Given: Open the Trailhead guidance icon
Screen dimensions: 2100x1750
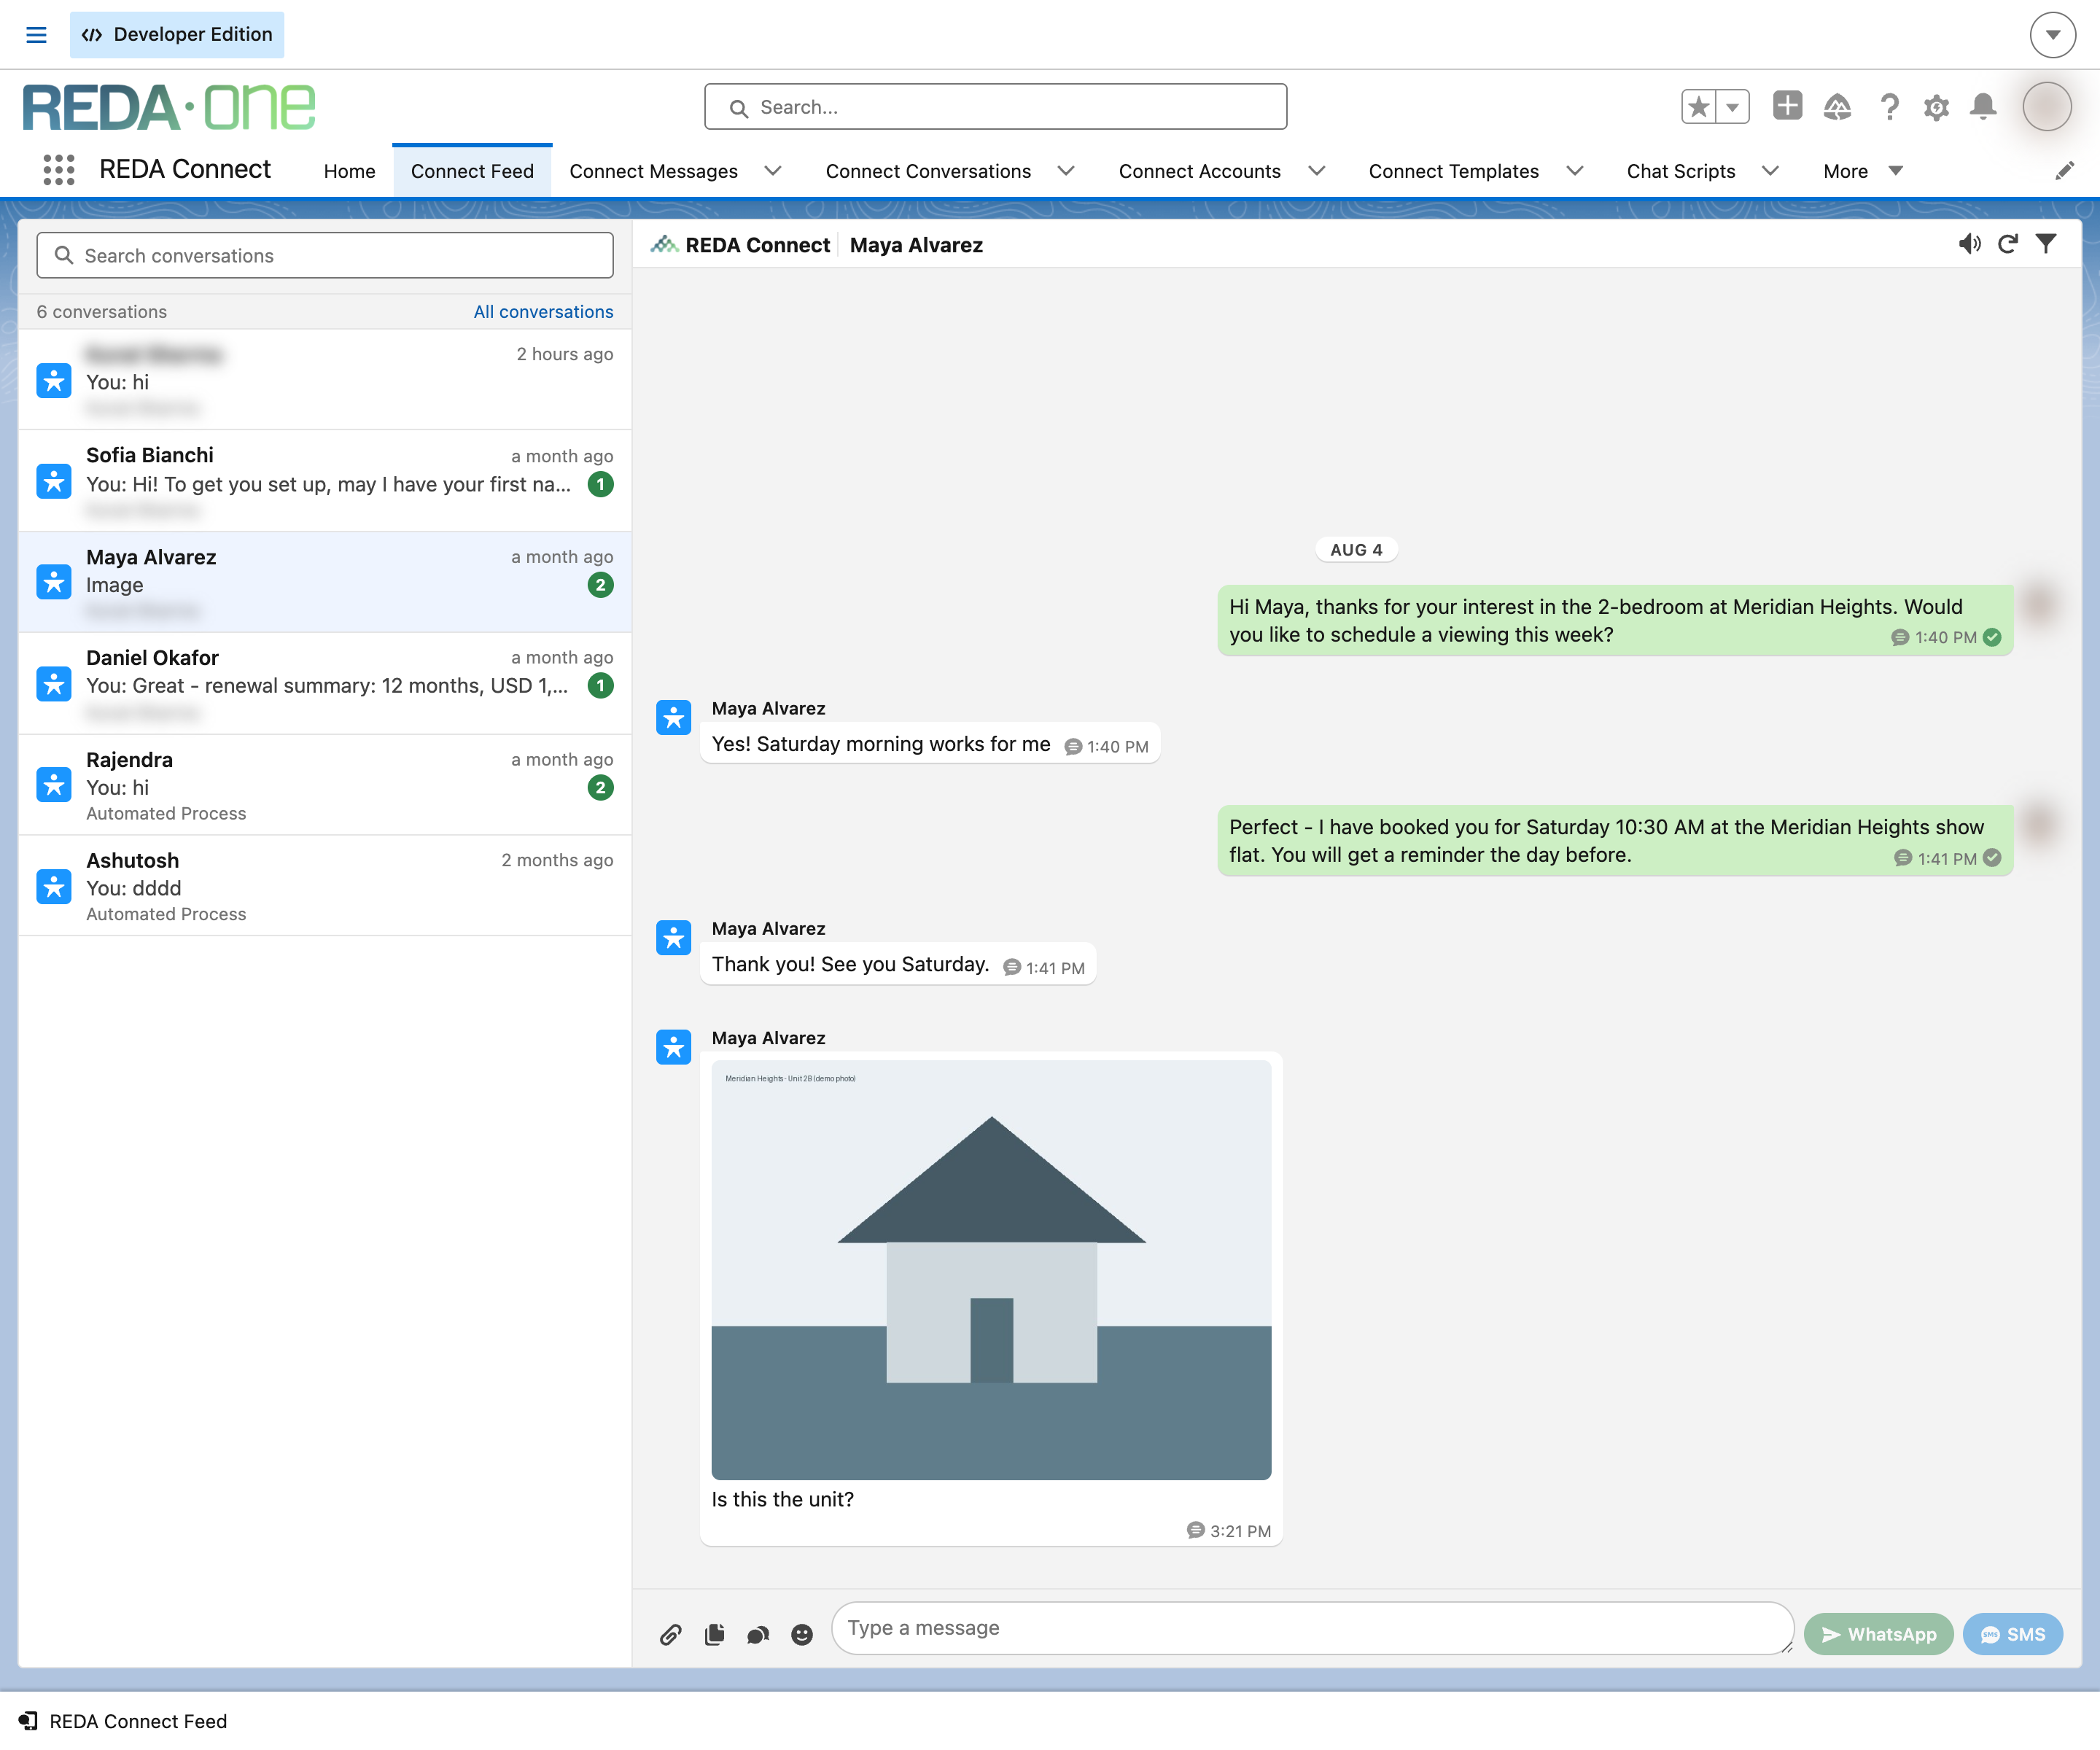Looking at the screenshot, I should click(x=1837, y=106).
